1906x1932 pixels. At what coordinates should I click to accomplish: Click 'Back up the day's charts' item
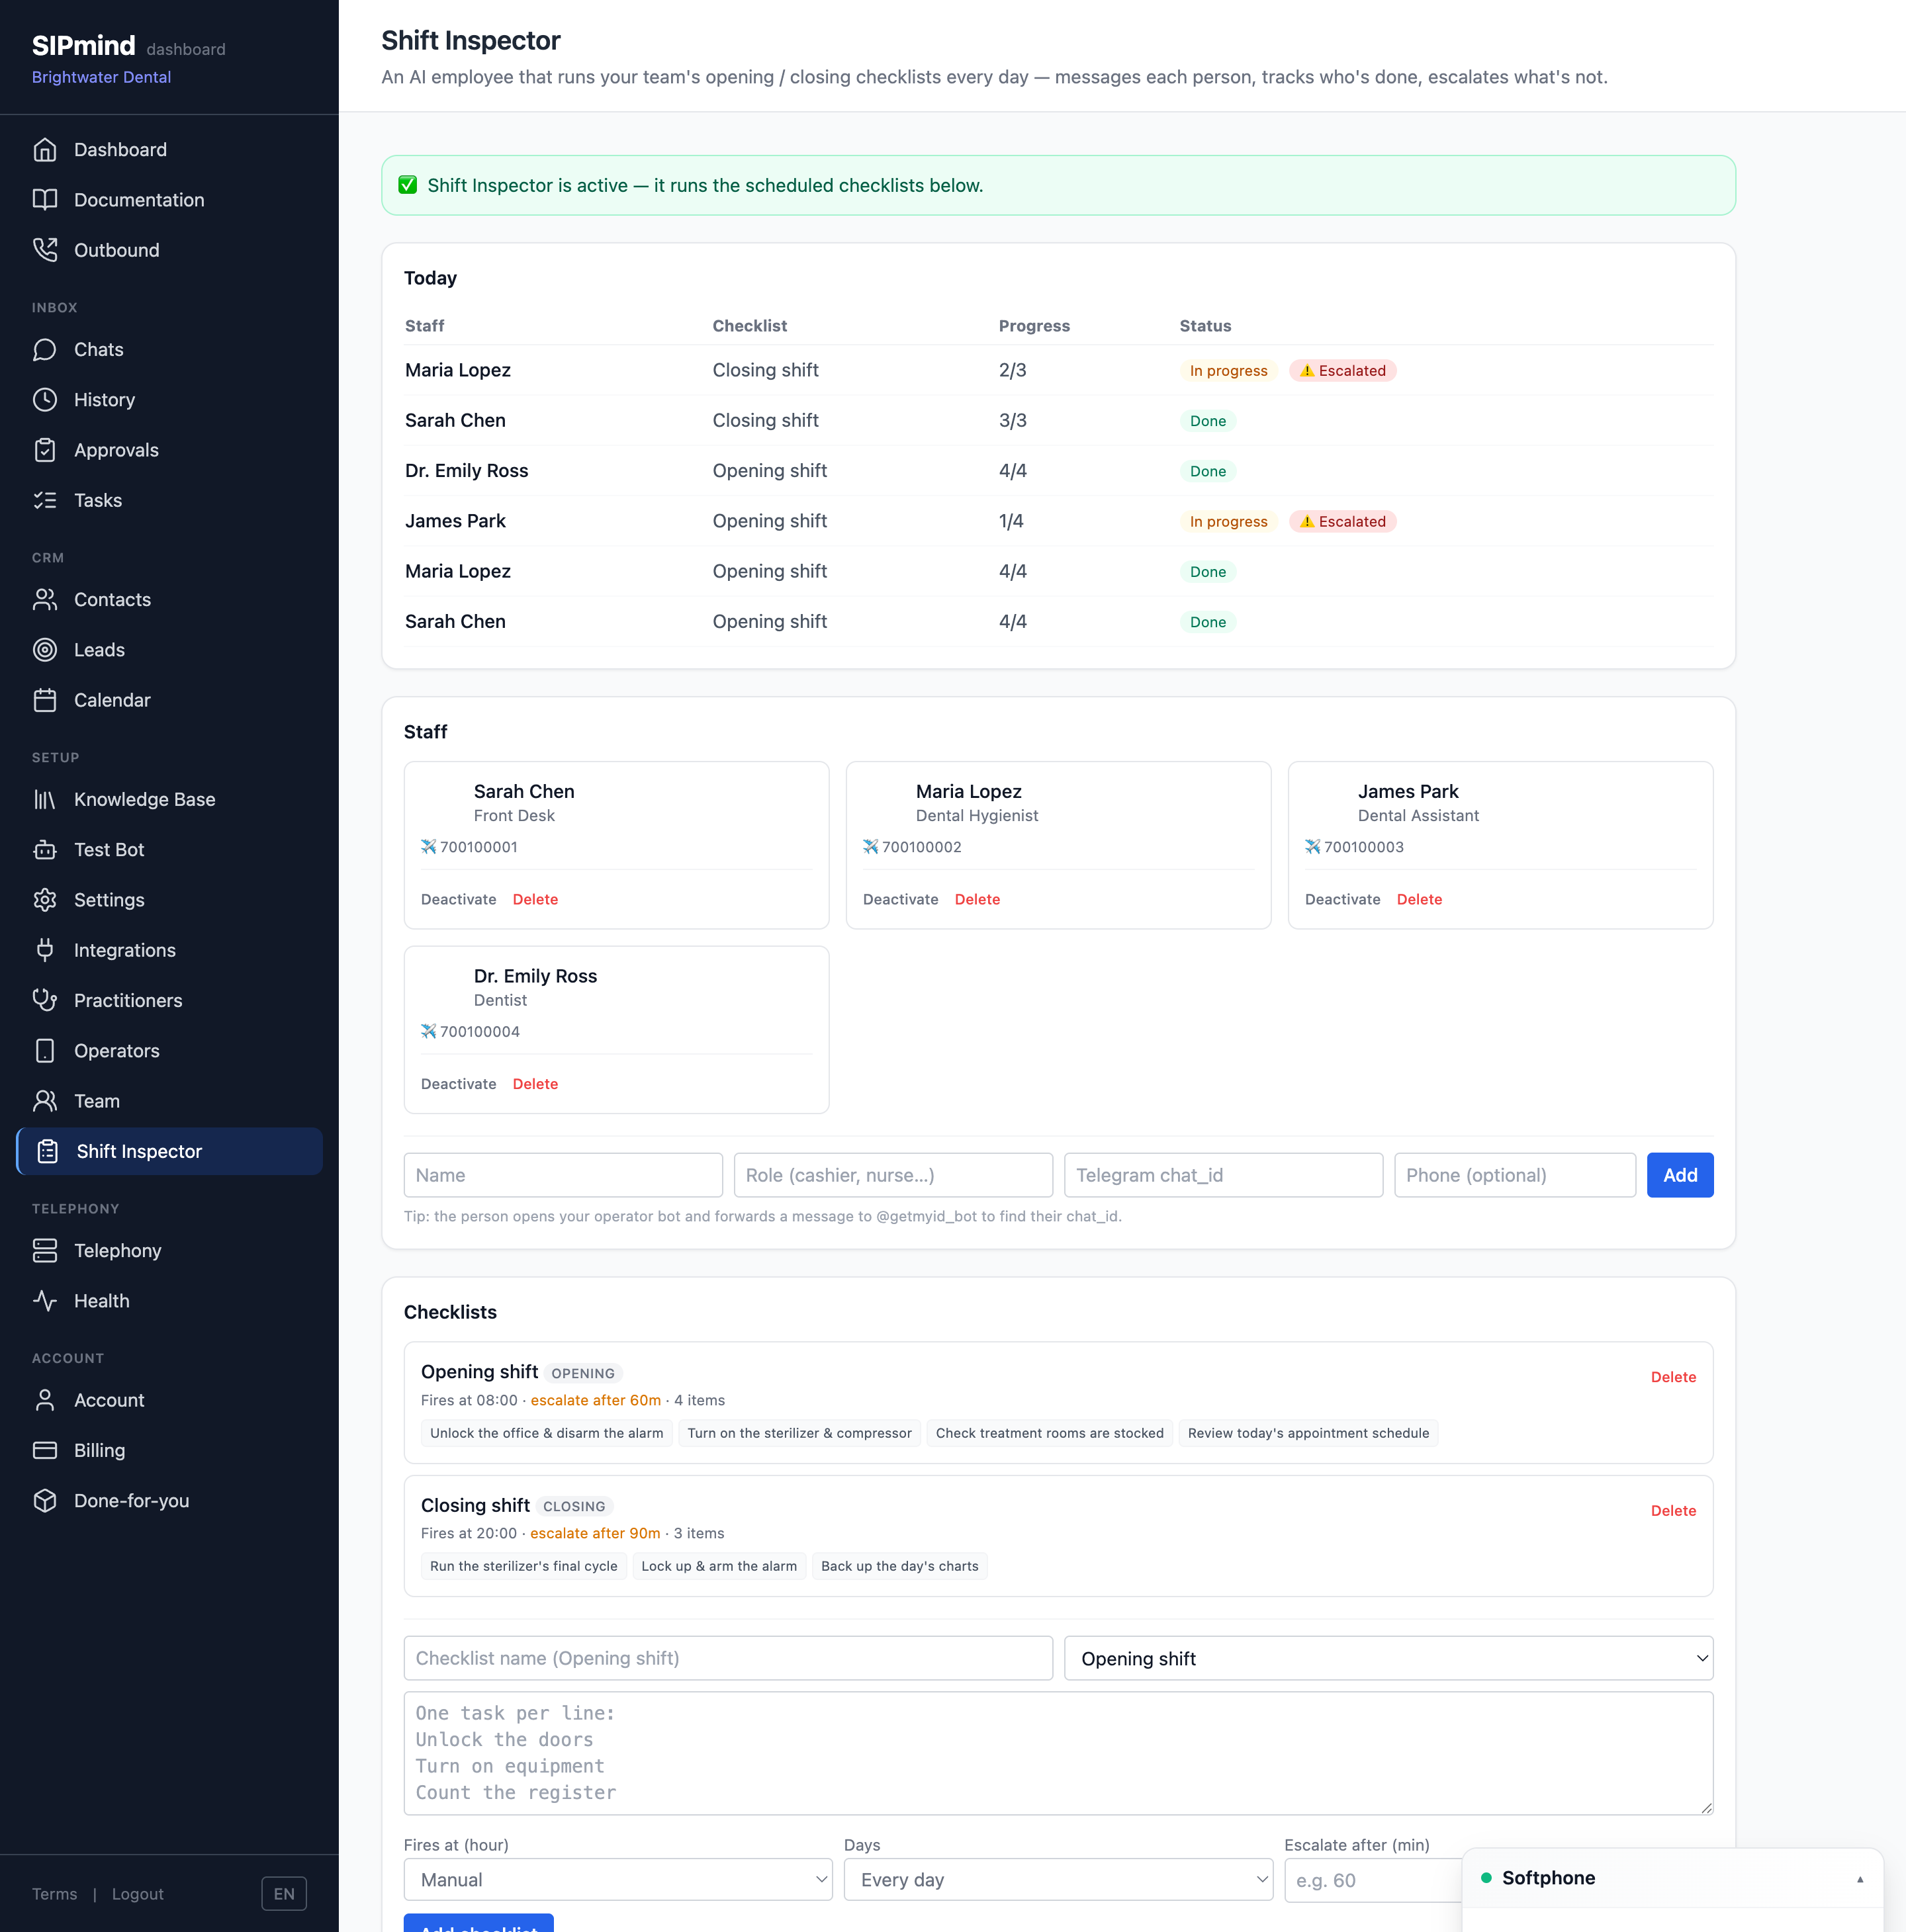click(x=899, y=1566)
